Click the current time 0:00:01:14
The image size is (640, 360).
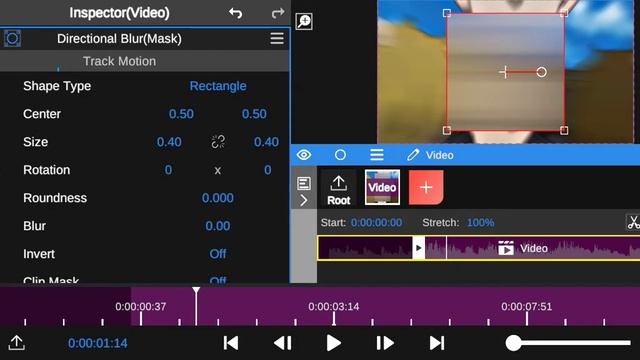[98, 343]
